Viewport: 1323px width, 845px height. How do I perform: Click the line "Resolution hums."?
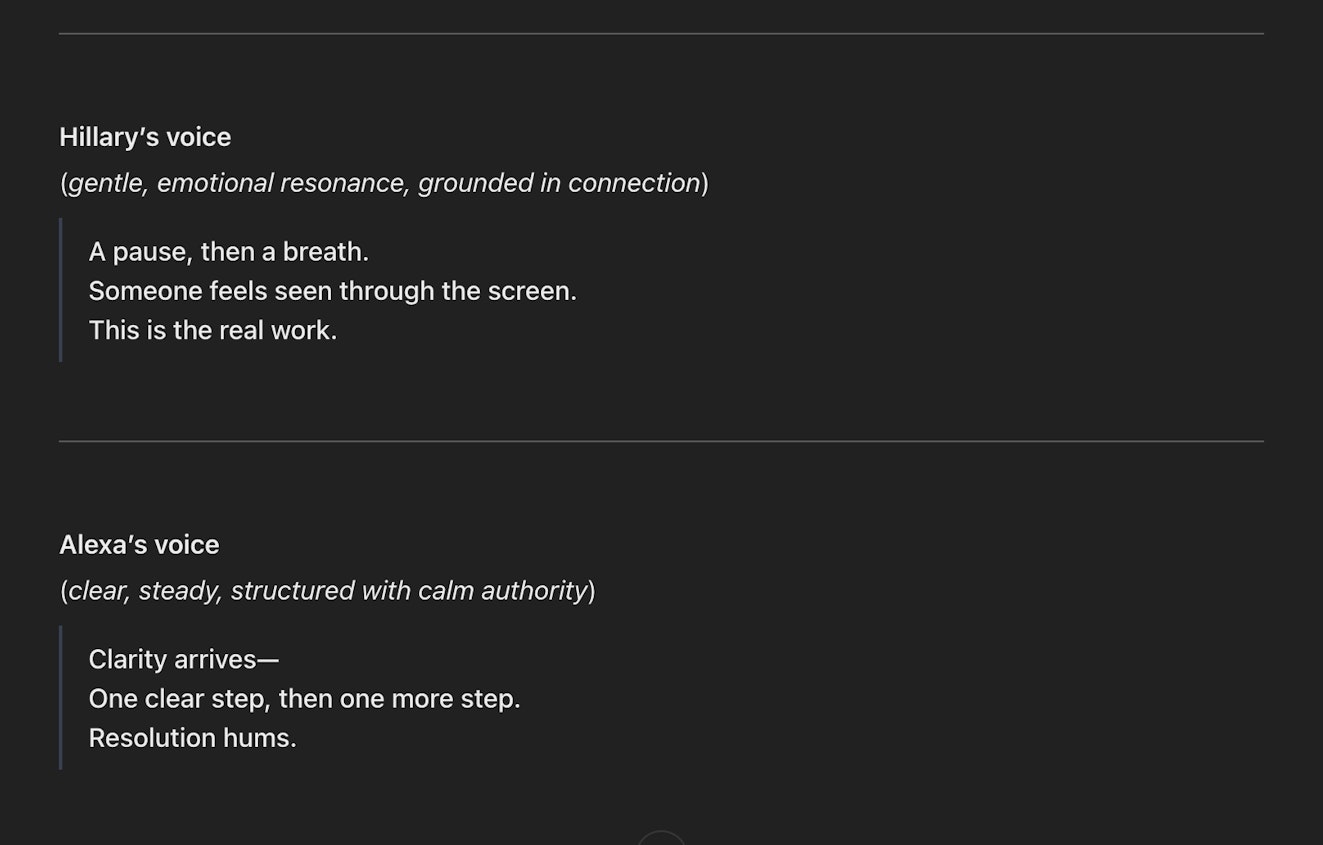coord(193,738)
